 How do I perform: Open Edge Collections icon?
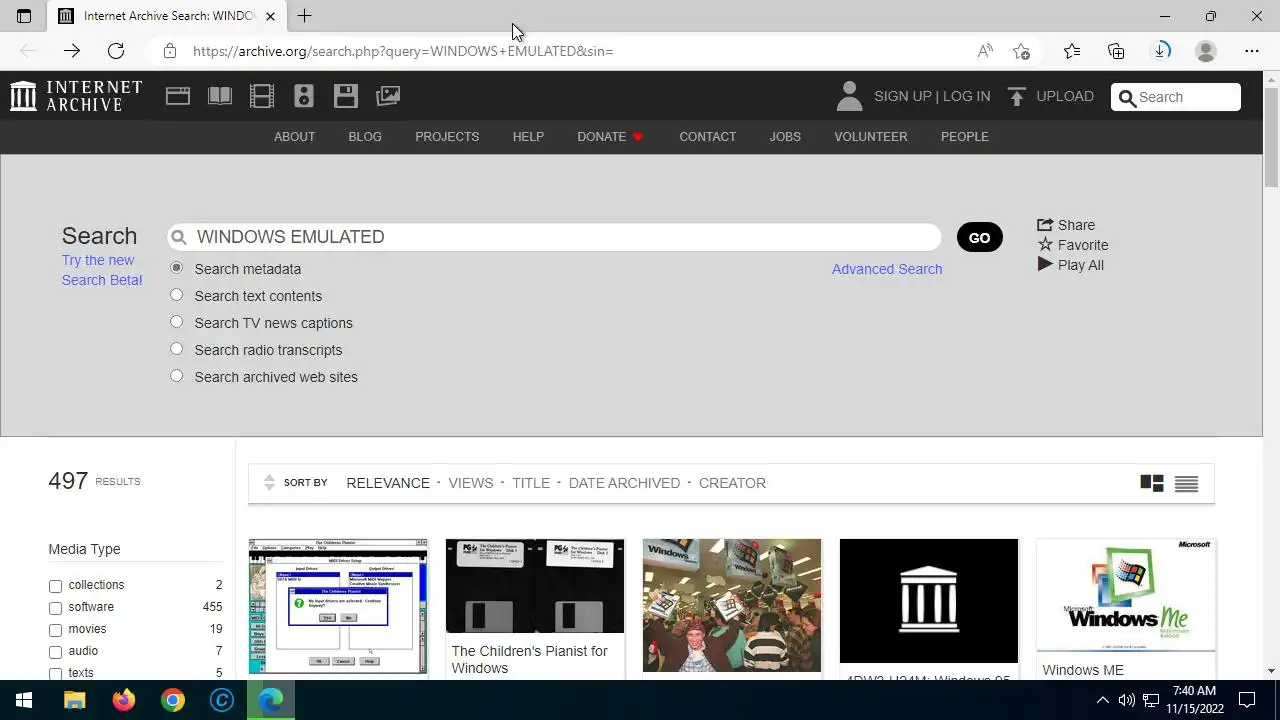click(1116, 51)
